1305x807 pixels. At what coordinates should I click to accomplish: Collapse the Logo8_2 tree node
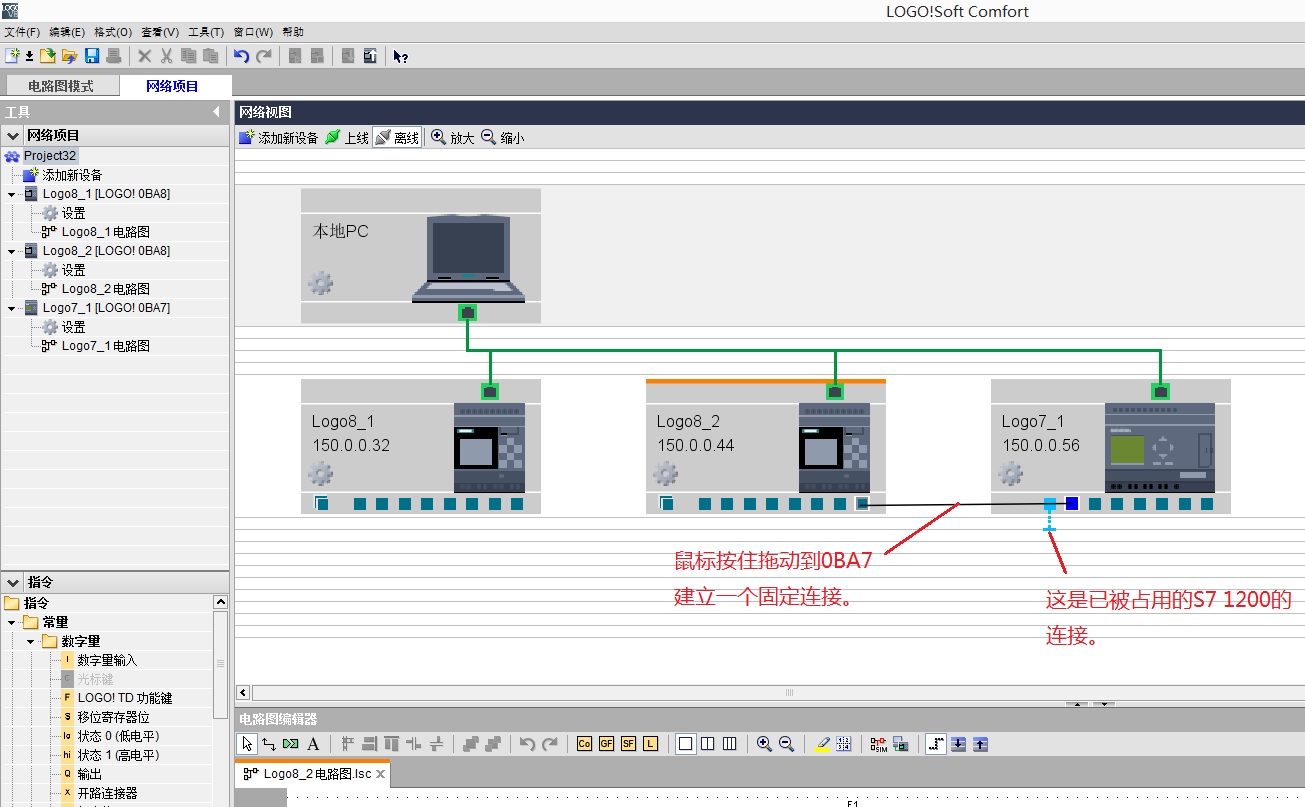pyautogui.click(x=11, y=251)
